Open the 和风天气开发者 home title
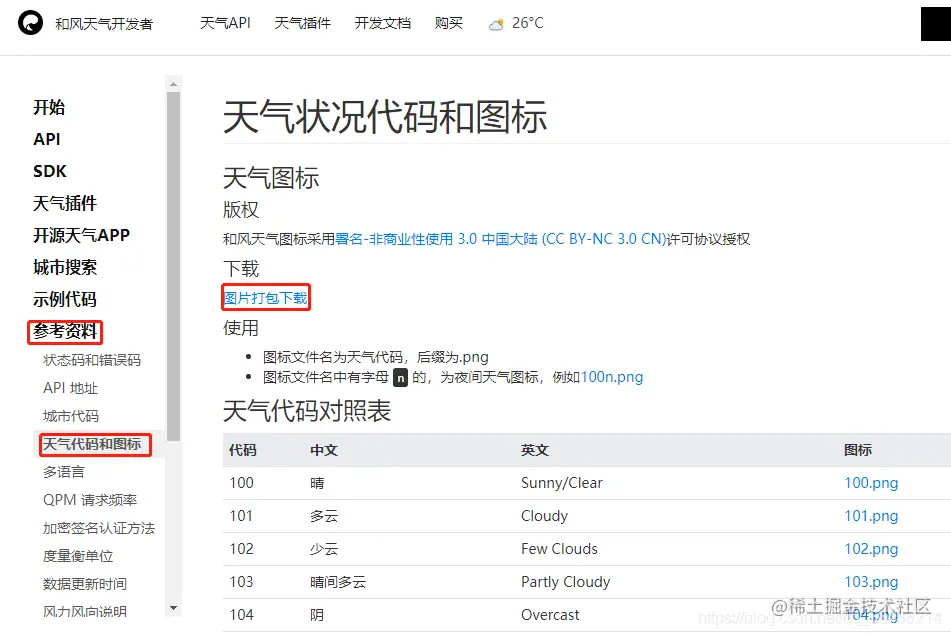951x636 pixels. pyautogui.click(x=104, y=24)
